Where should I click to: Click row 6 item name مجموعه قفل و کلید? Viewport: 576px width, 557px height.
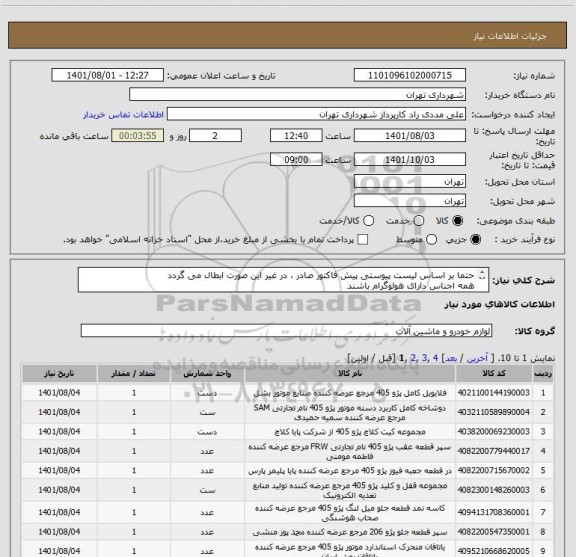click(x=350, y=490)
